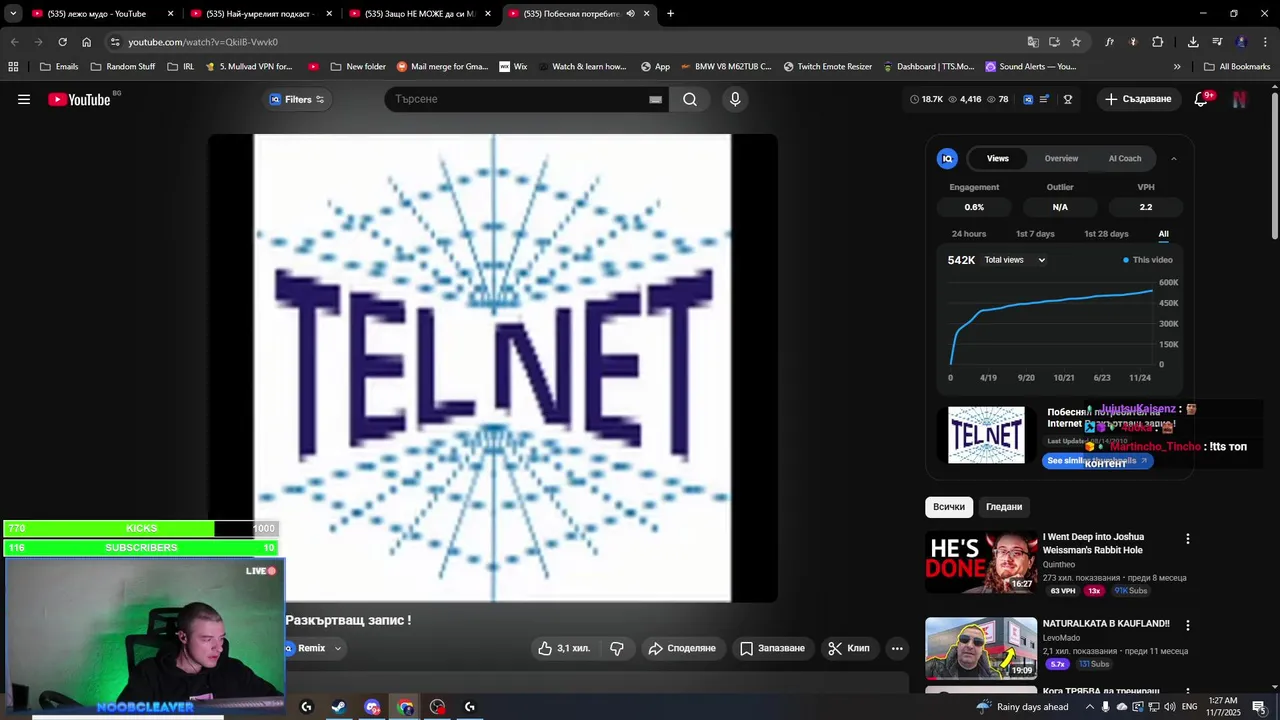Open the tab search dropdown
Image resolution: width=1280 pixels, height=720 pixels.
[13, 14]
